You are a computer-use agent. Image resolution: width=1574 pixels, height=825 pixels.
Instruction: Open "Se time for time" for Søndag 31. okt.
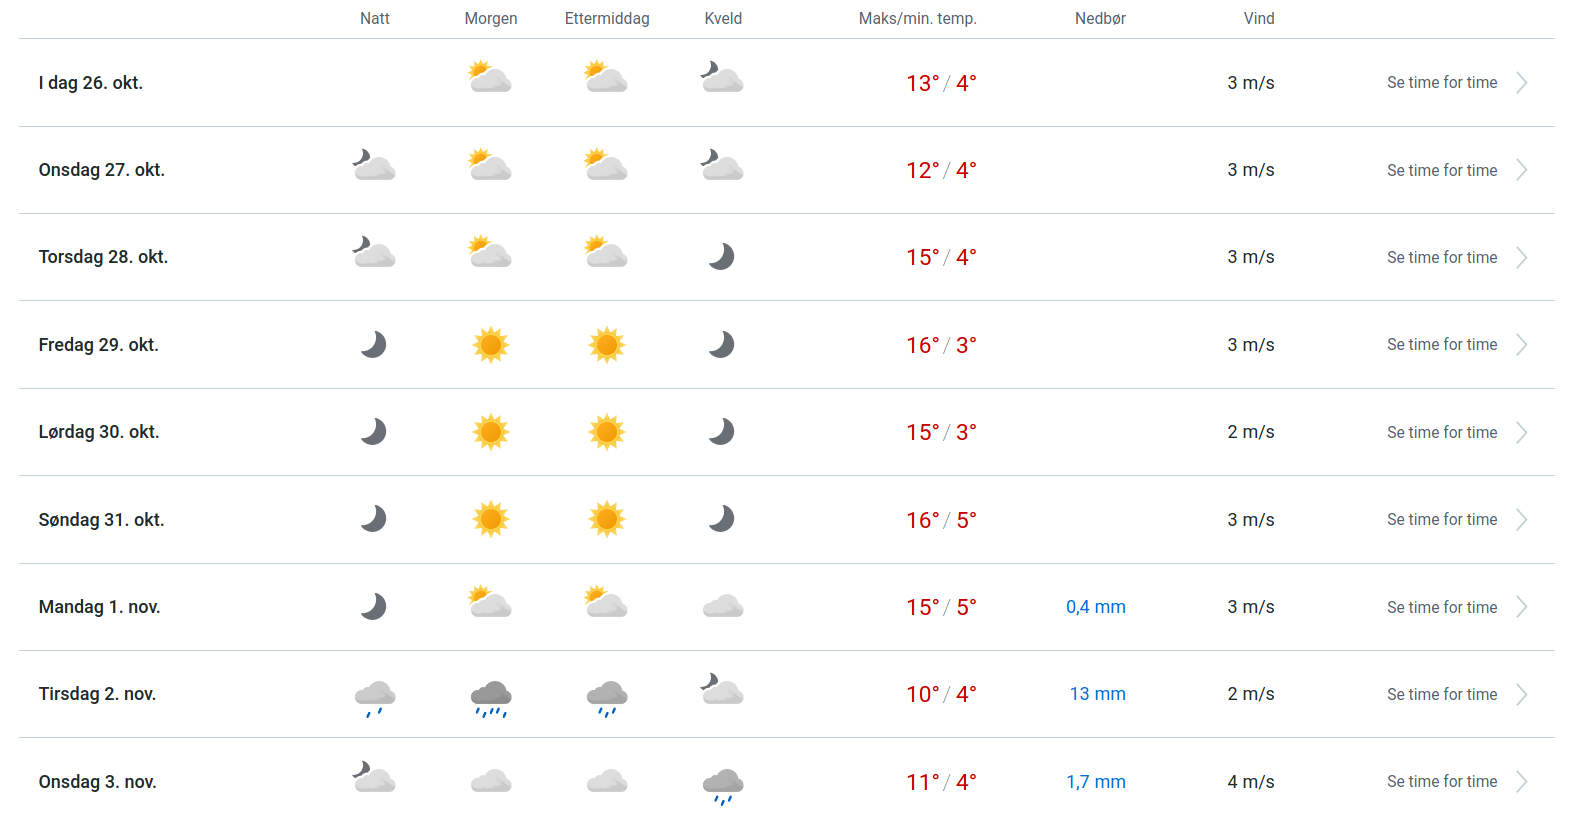click(x=1441, y=520)
